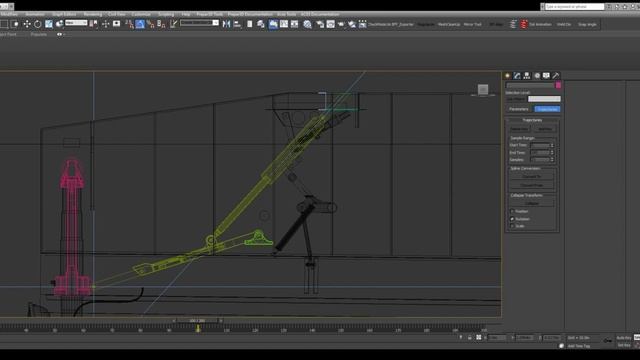
Task: Open the Schematic View icon
Action: (x=294, y=24)
